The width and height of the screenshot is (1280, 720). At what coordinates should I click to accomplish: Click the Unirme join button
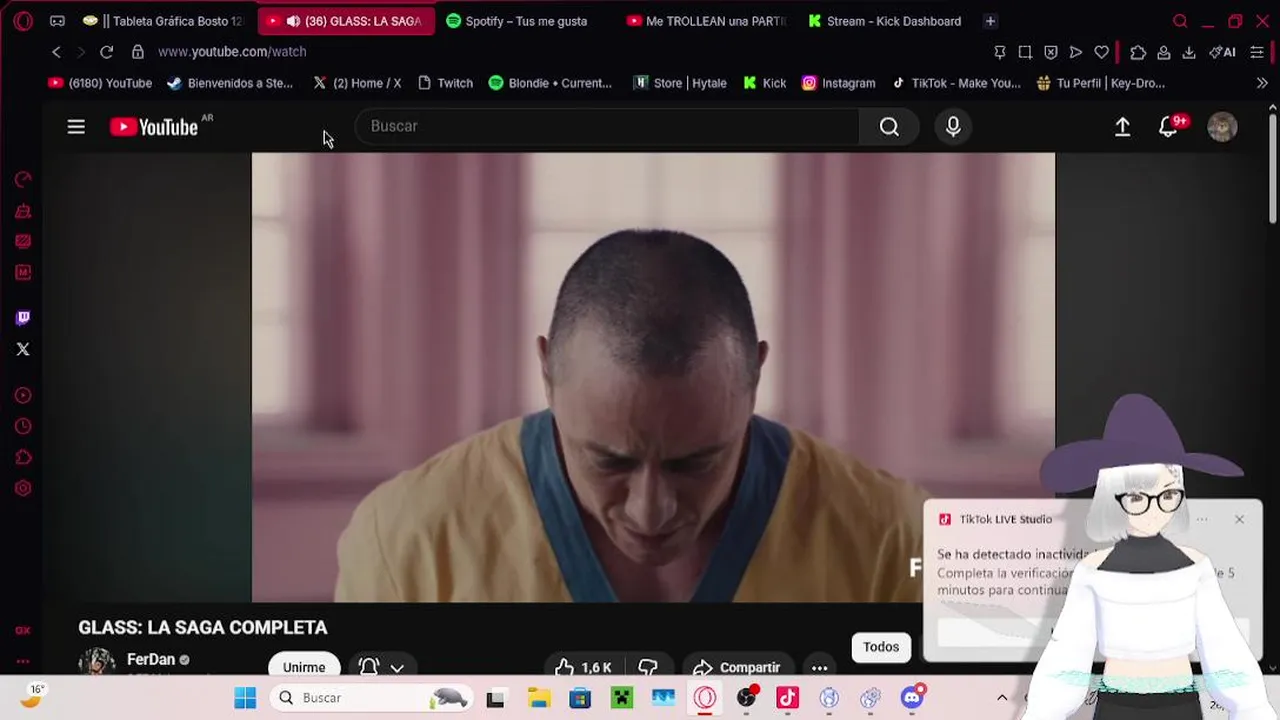304,667
